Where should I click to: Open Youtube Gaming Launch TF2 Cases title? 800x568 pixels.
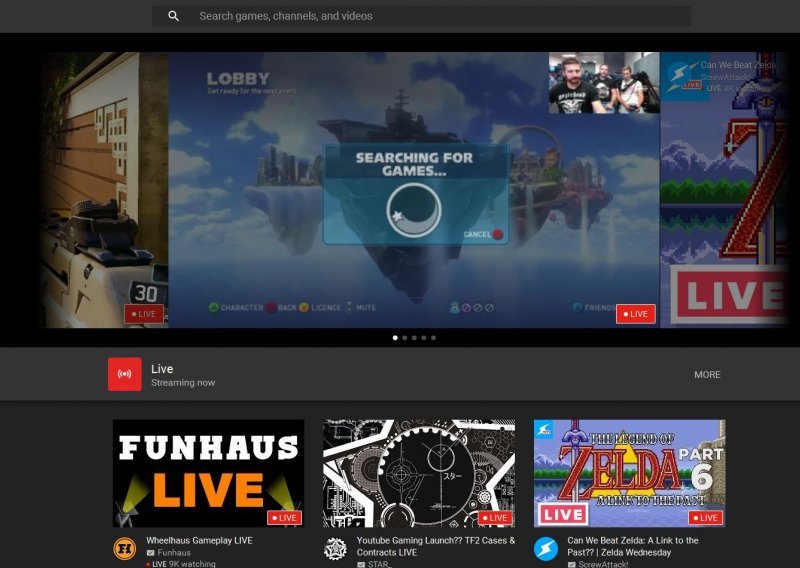[436, 546]
